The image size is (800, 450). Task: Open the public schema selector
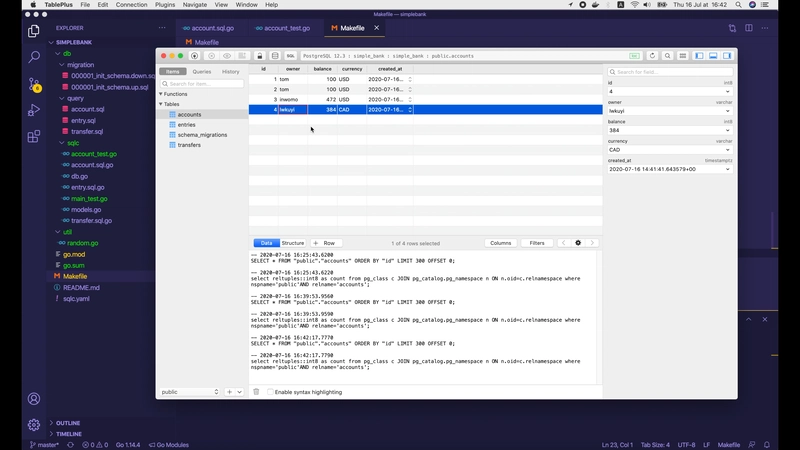[189, 392]
